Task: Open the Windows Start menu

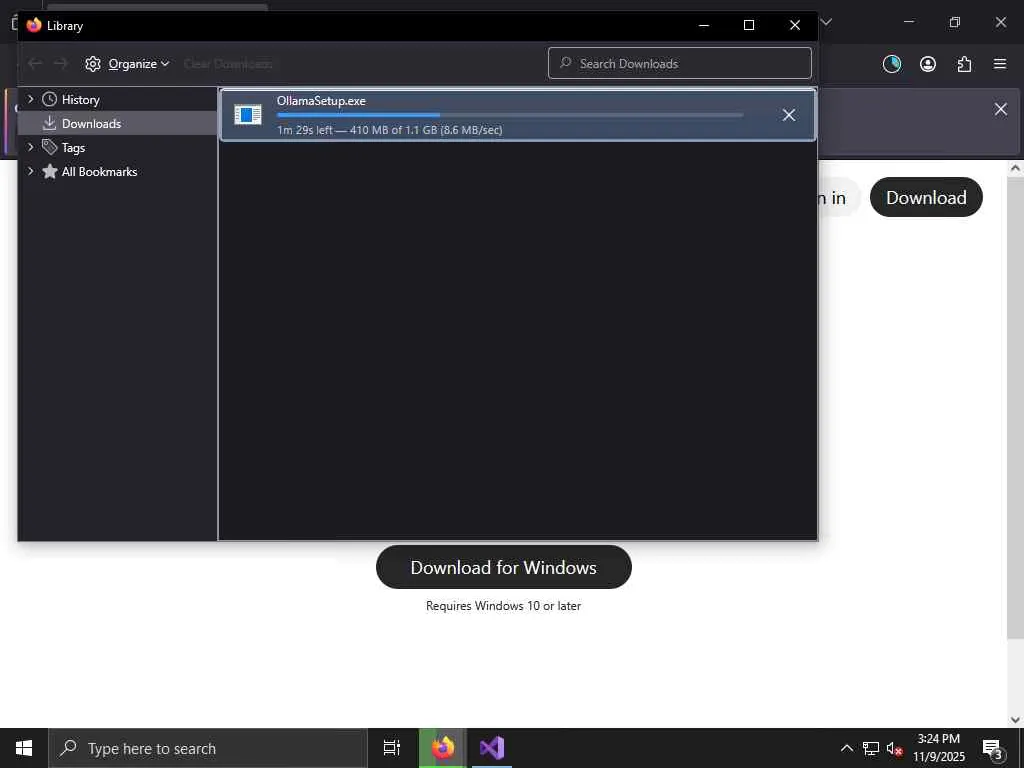Action: point(24,748)
